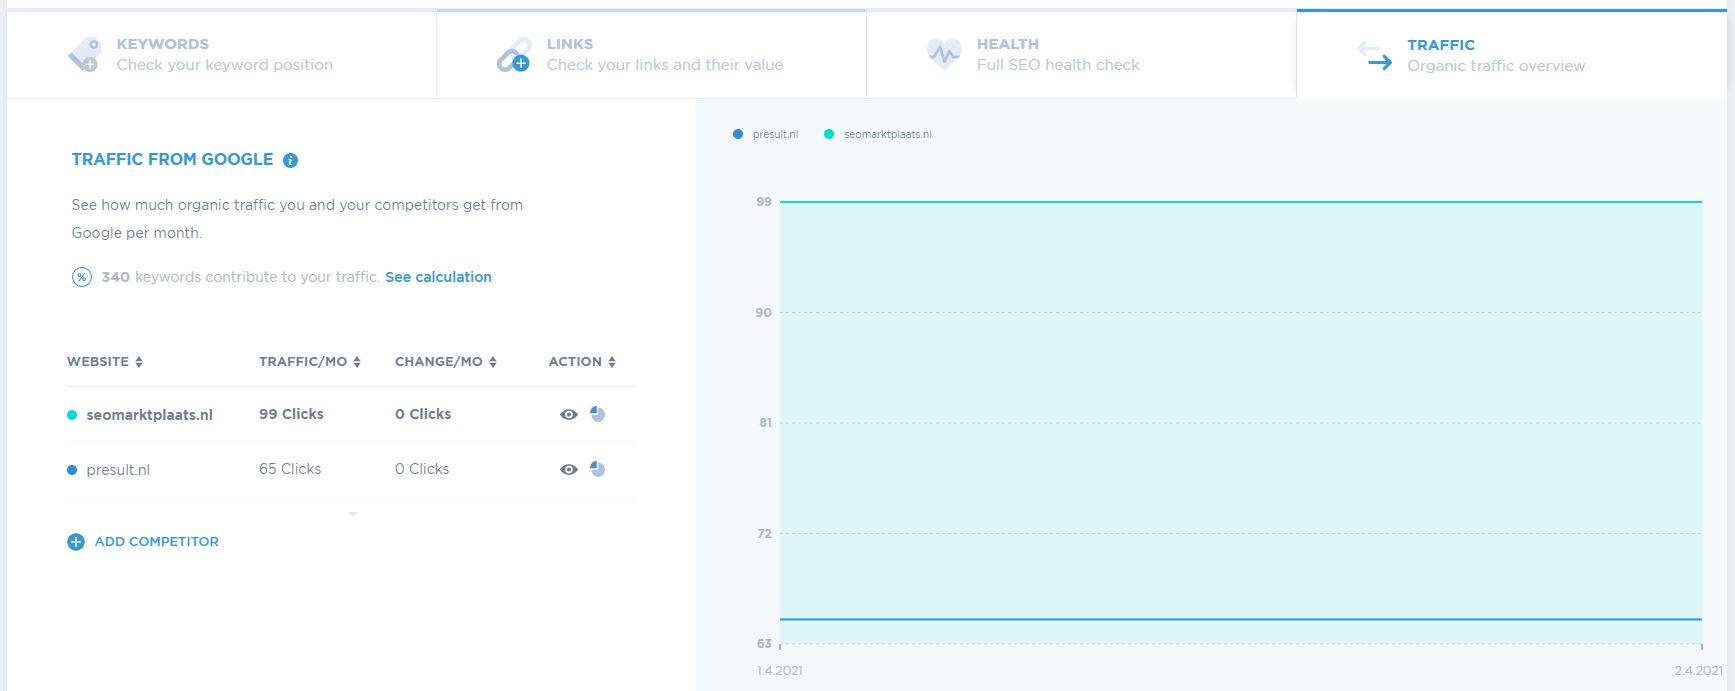Click the 0 Clicks change for seomarktplaats.nl
Screen dimensions: 1735x691
(x=423, y=414)
